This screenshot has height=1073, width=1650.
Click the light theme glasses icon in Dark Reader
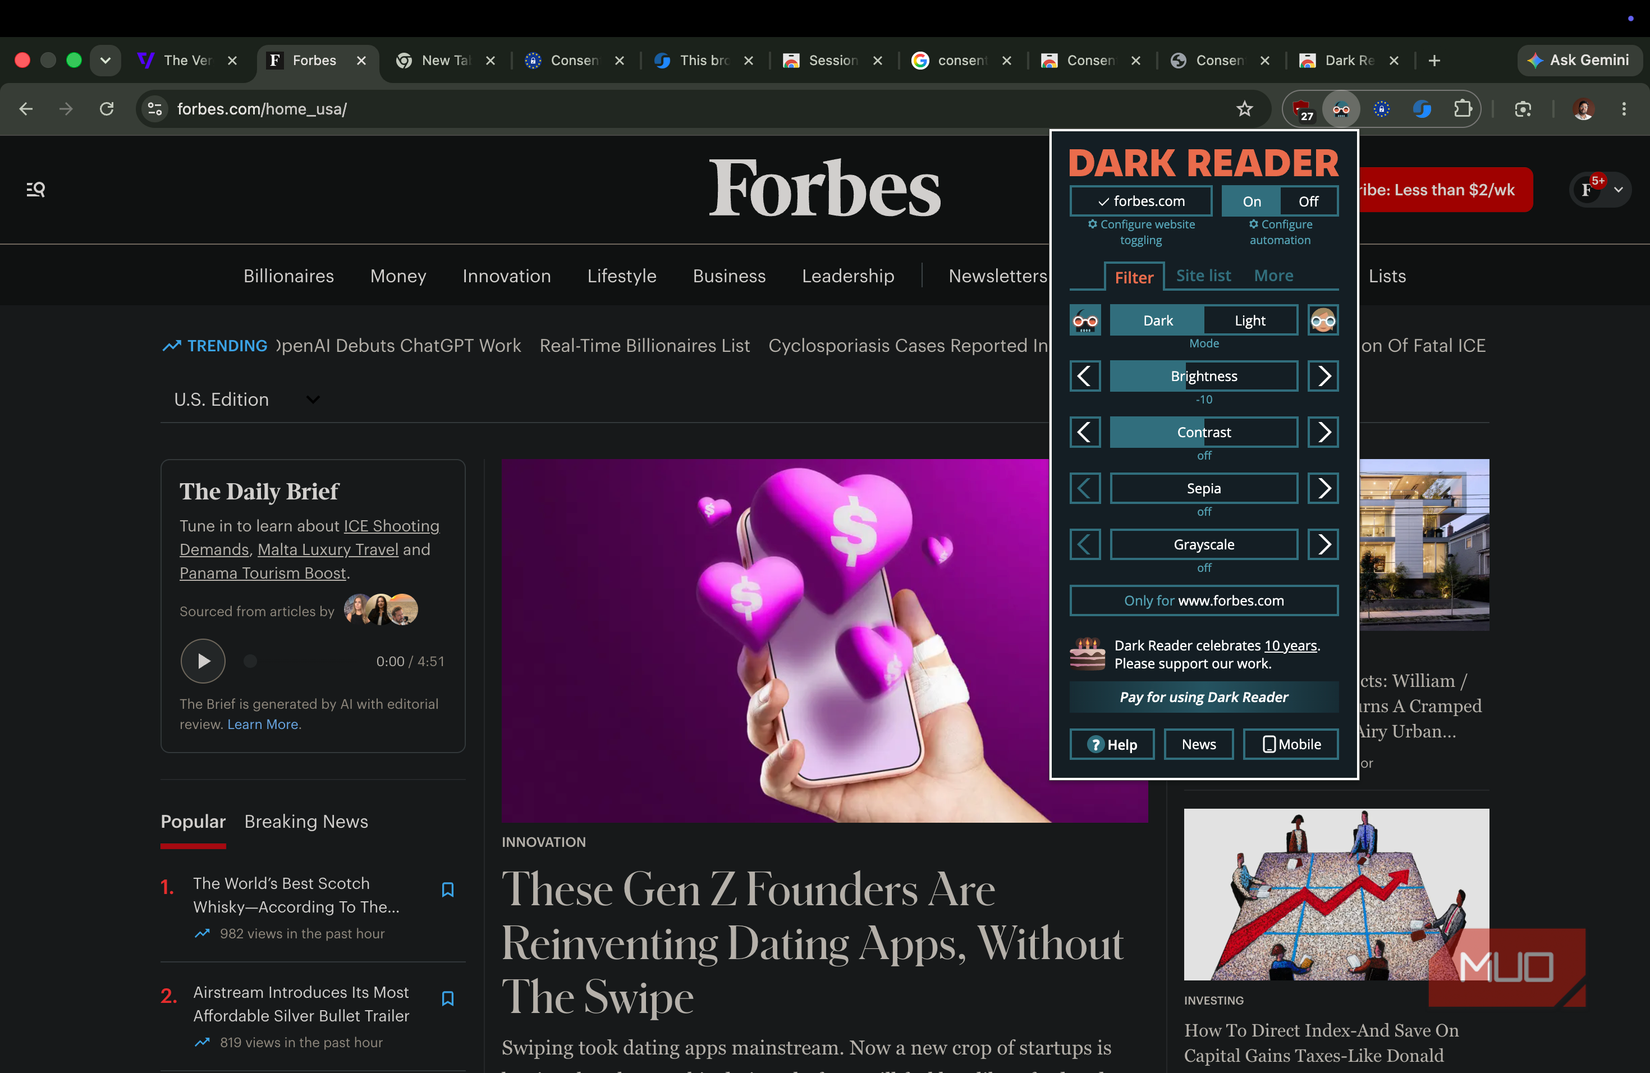click(x=1323, y=320)
